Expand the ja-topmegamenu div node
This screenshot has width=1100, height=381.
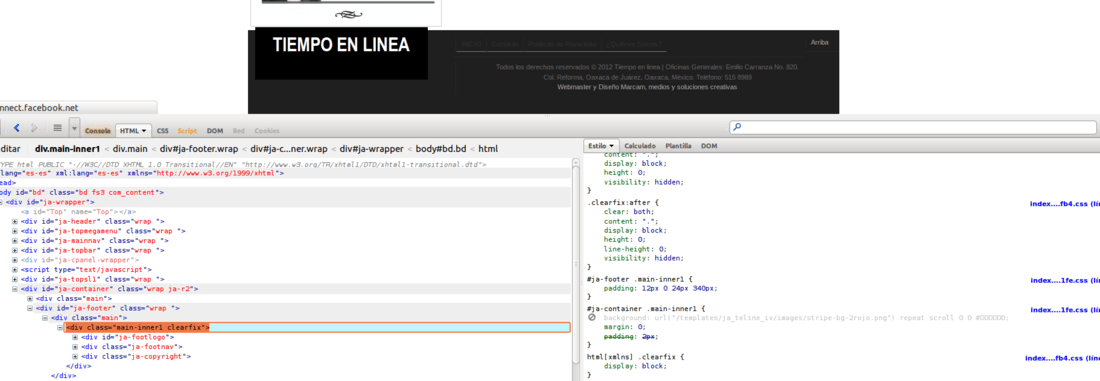tap(15, 231)
